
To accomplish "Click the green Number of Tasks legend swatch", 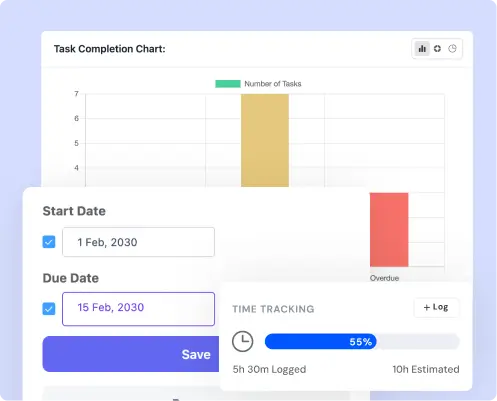I will 228,84.
